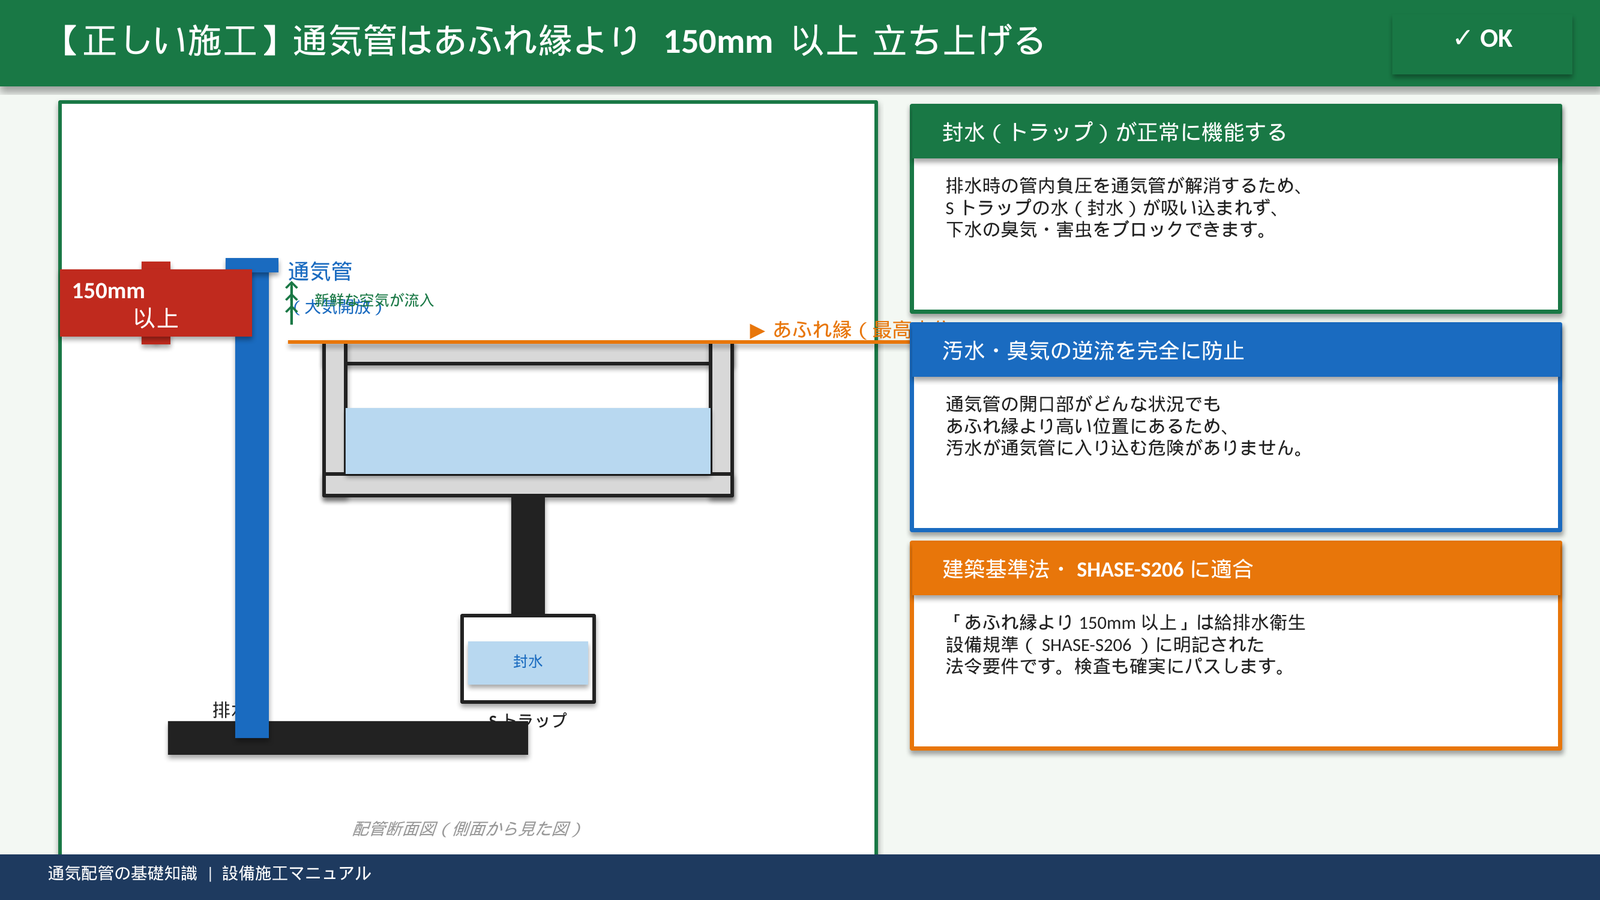Click the 通気管 label text

click(x=320, y=271)
